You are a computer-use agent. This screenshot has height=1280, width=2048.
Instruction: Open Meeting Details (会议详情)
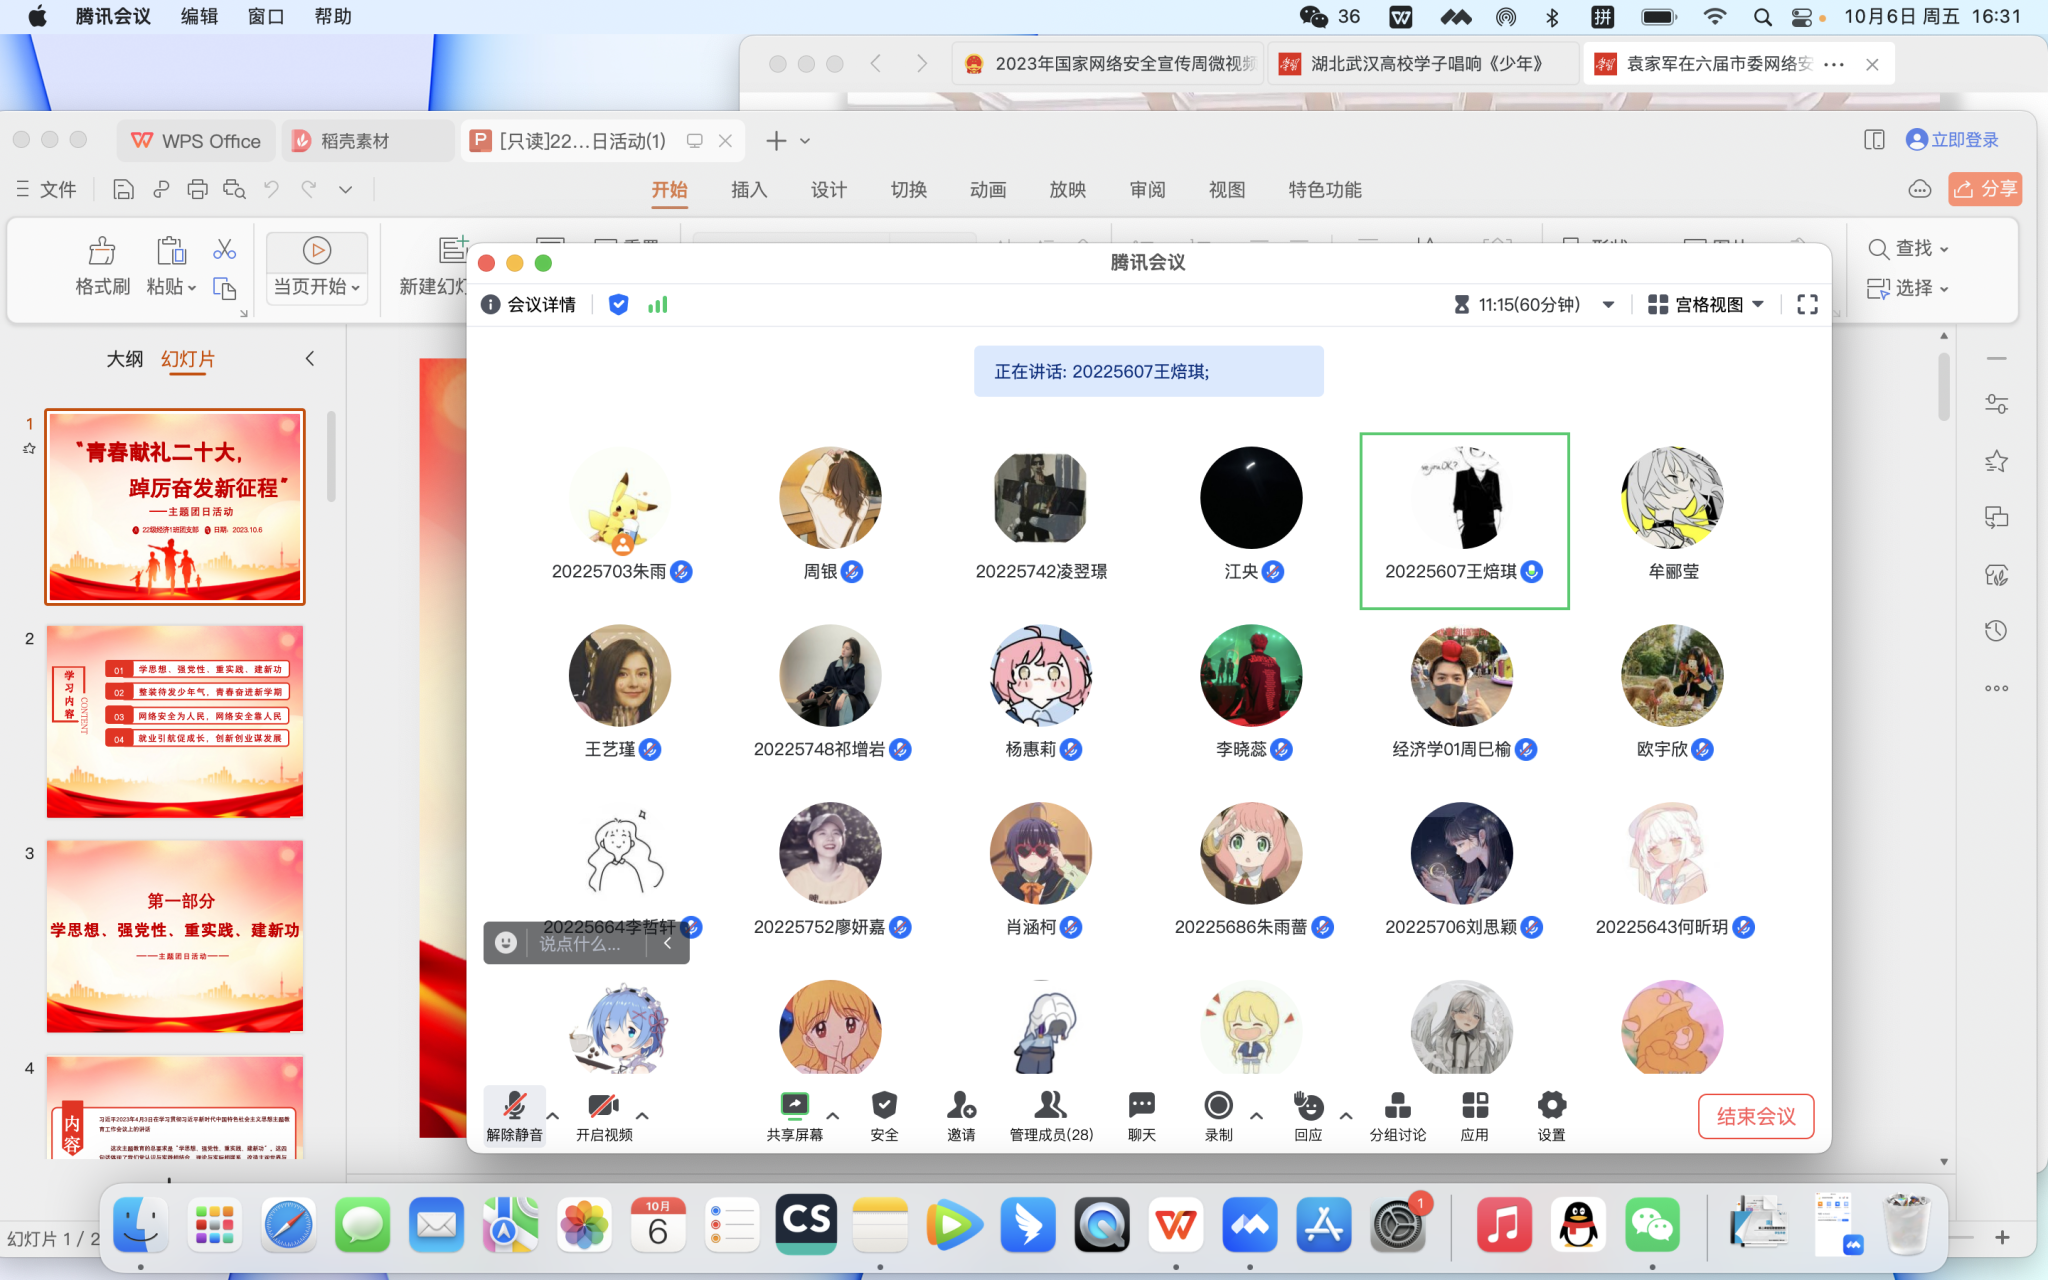point(529,305)
